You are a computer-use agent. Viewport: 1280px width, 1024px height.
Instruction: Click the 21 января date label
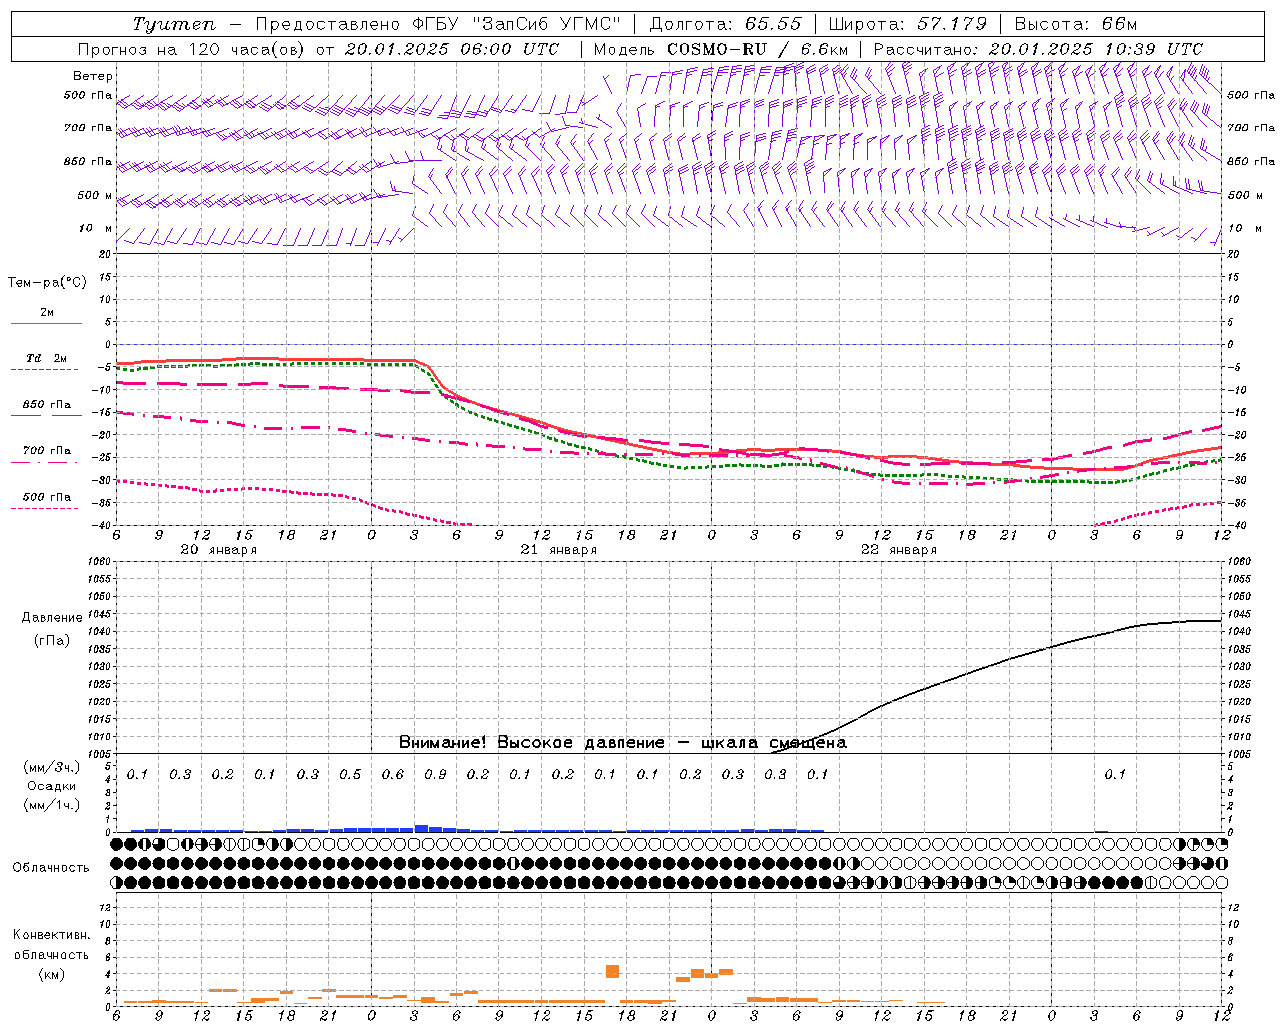(x=558, y=550)
